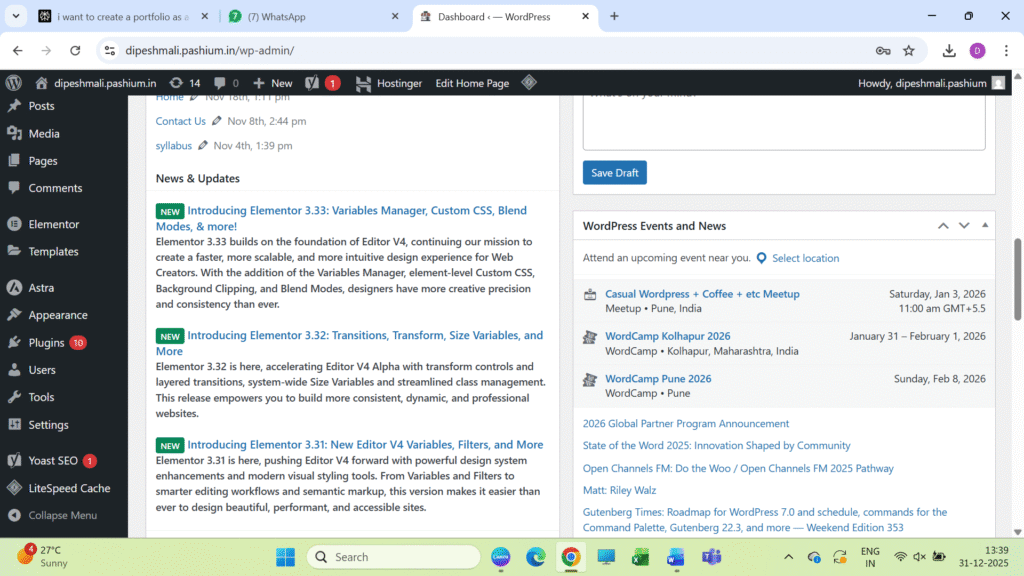Open the Yoast SEO admin bar icon
1024x576 pixels.
312,83
